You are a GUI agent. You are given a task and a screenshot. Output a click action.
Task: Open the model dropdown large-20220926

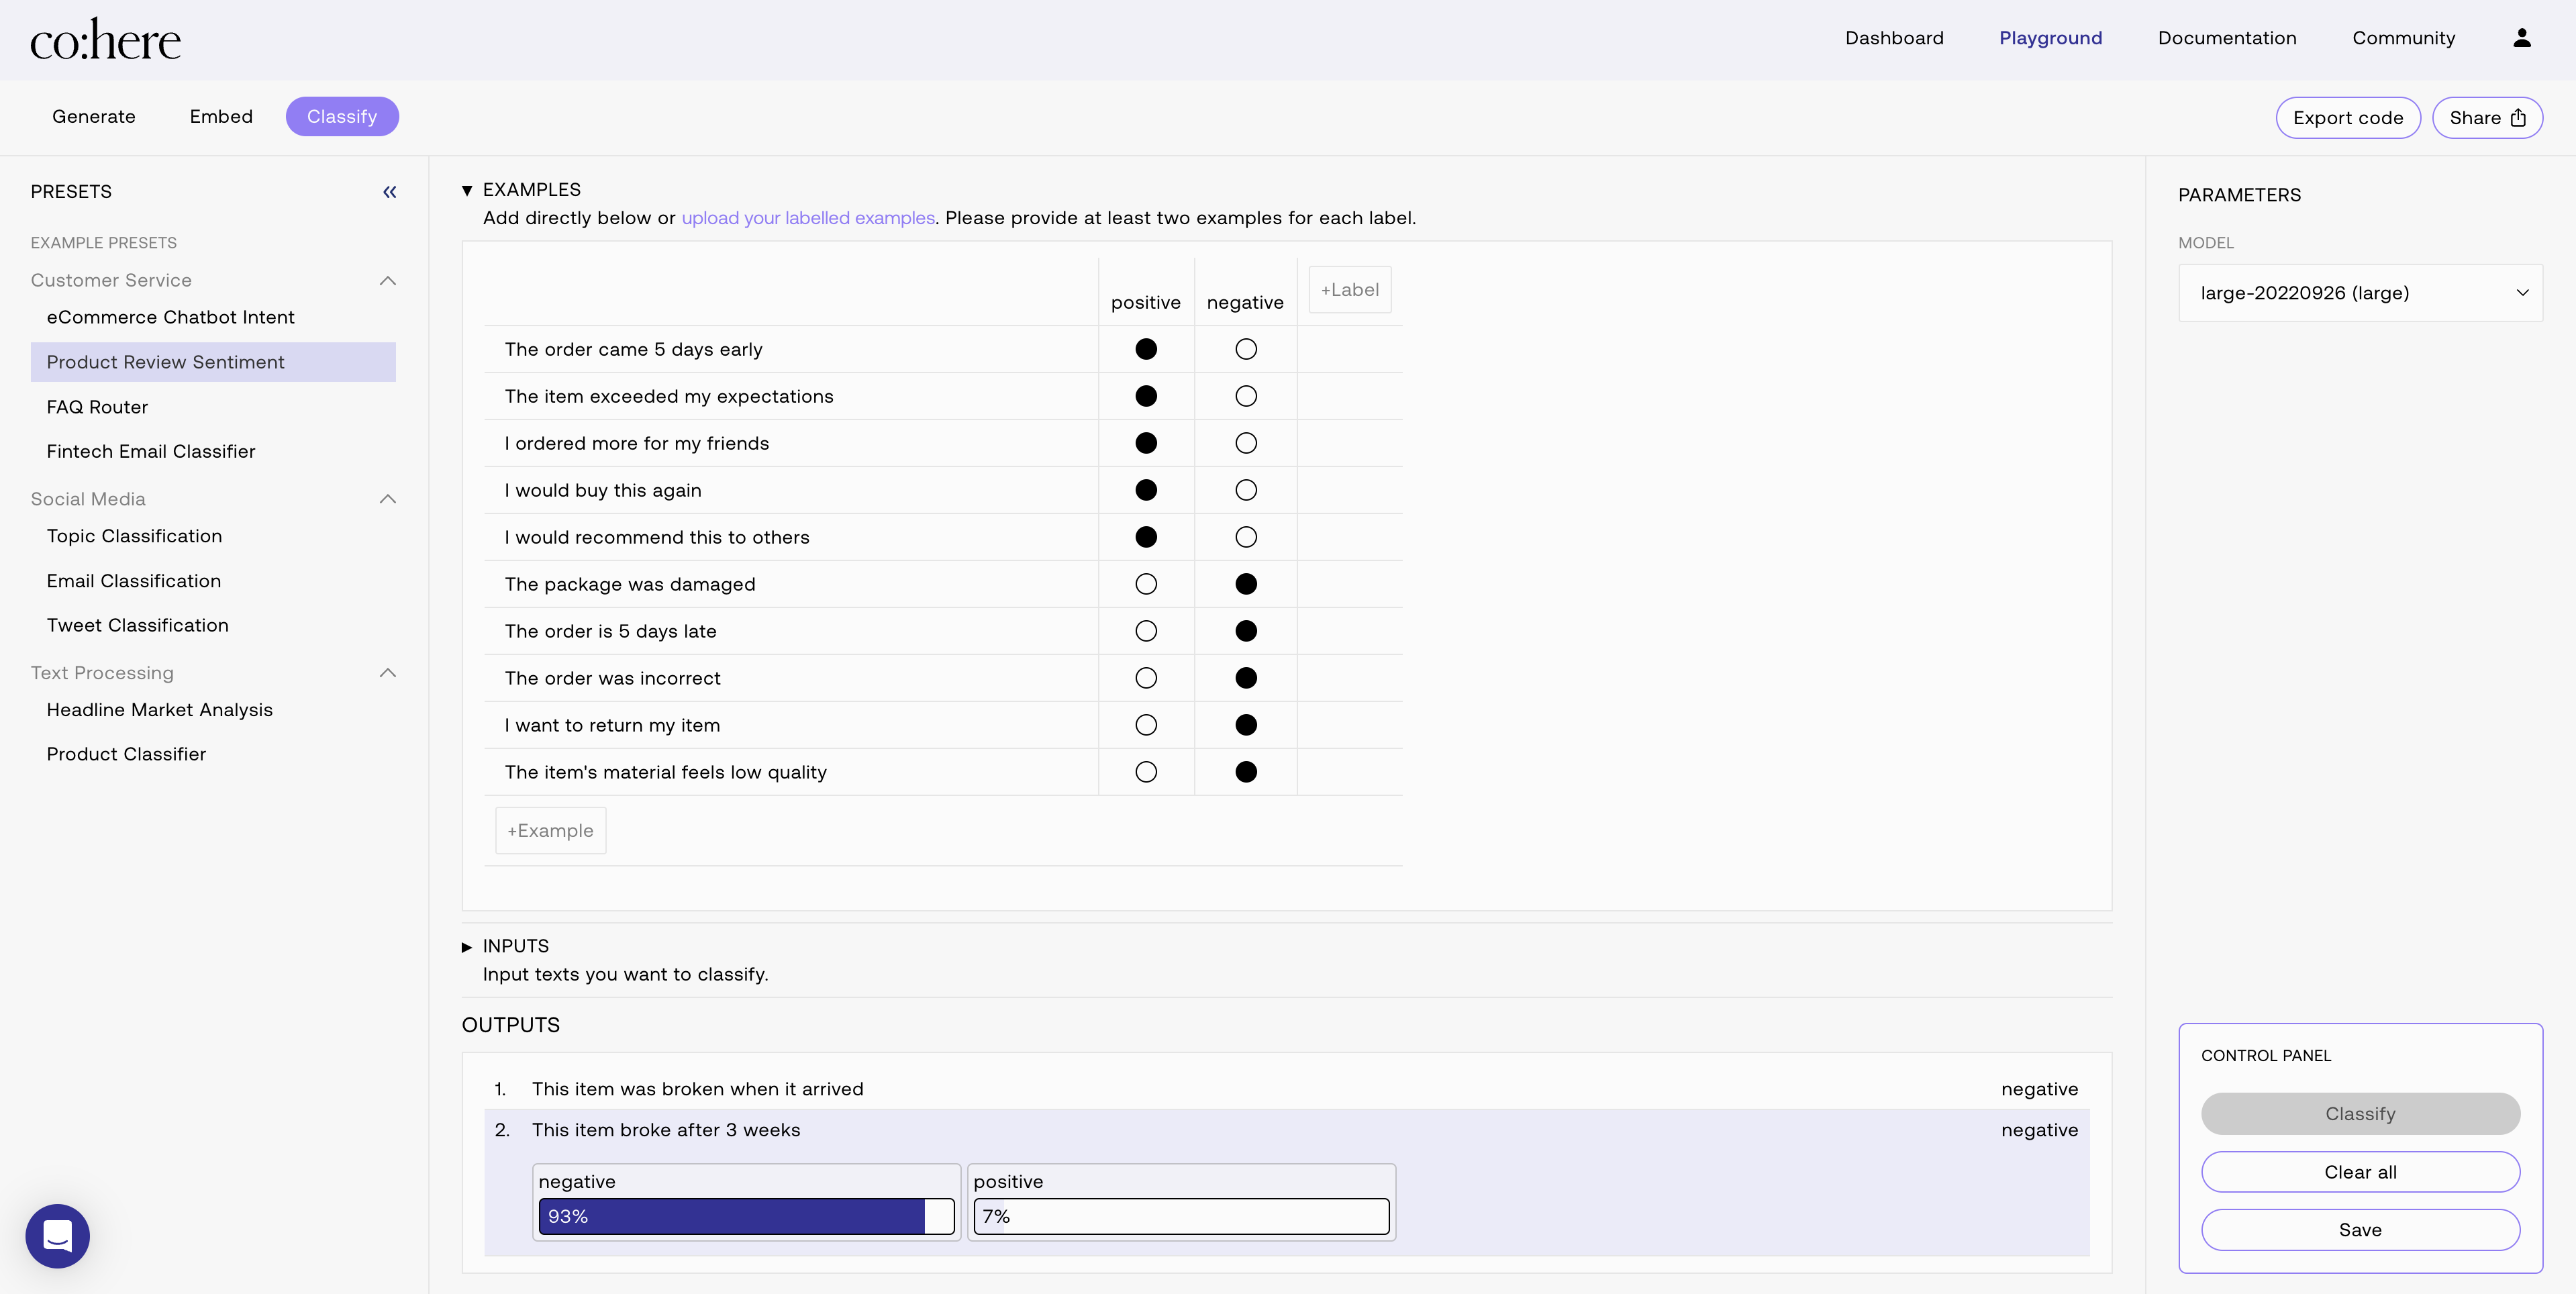point(2359,293)
